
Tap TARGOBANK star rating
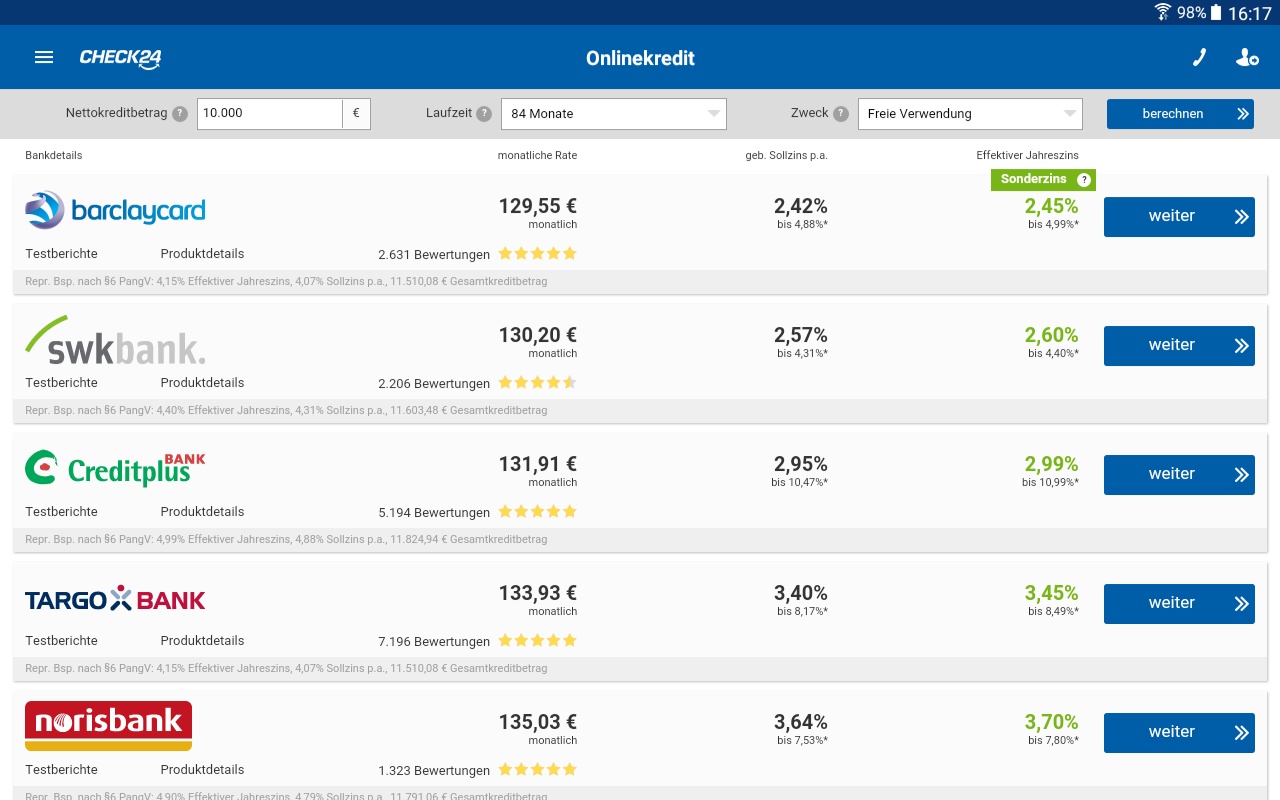538,641
